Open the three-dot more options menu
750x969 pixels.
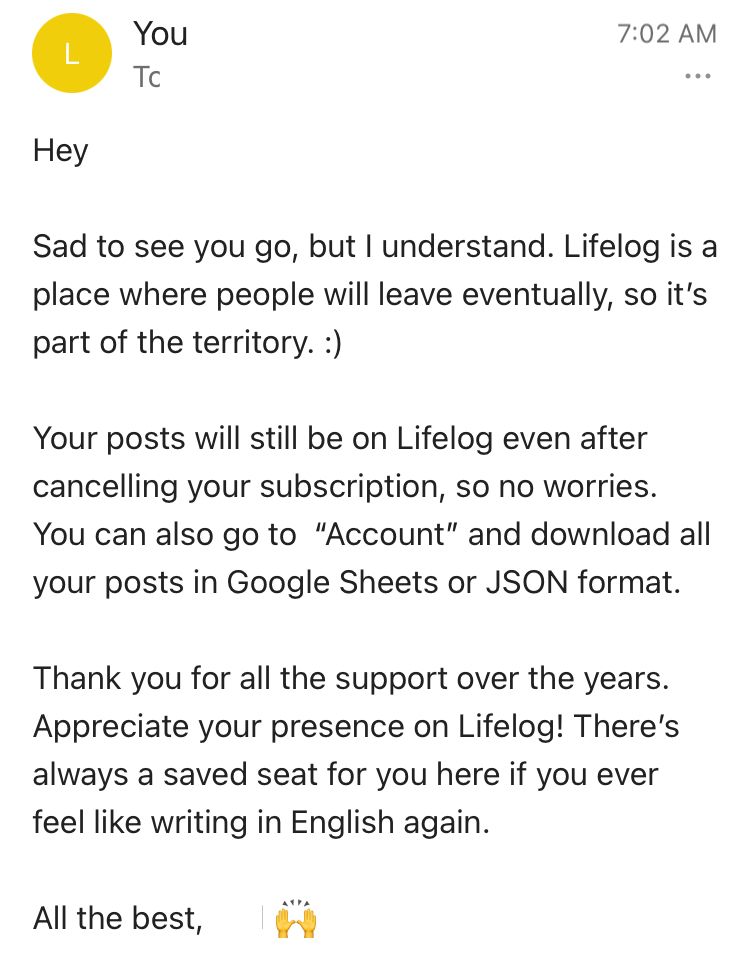point(698,77)
